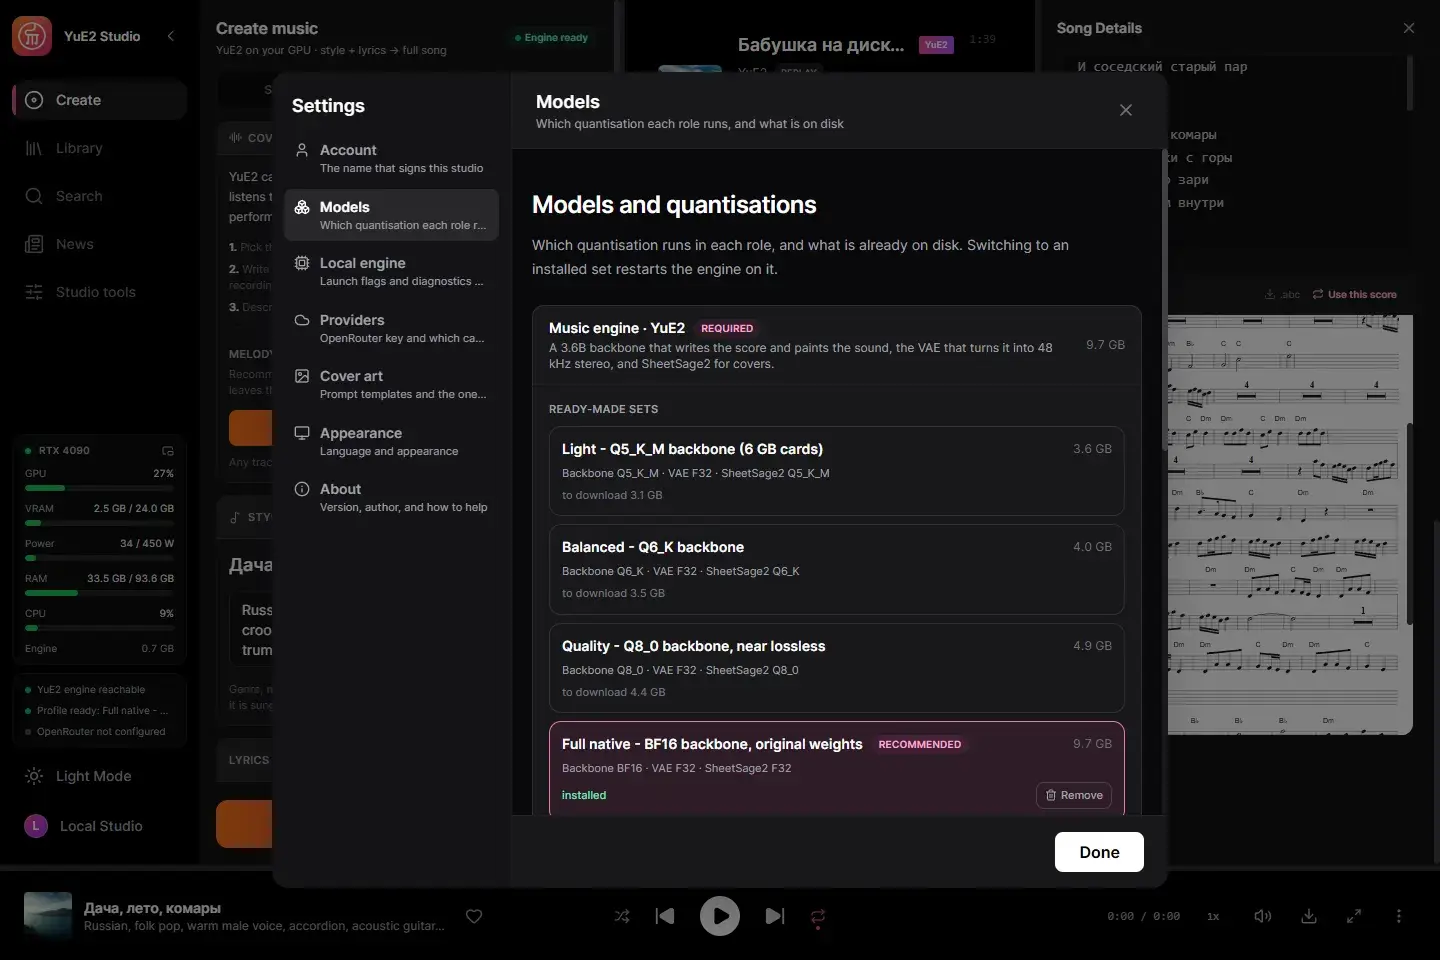Viewport: 1440px width, 960px height.
Task: Expand the player to fullscreen
Action: point(1354,916)
